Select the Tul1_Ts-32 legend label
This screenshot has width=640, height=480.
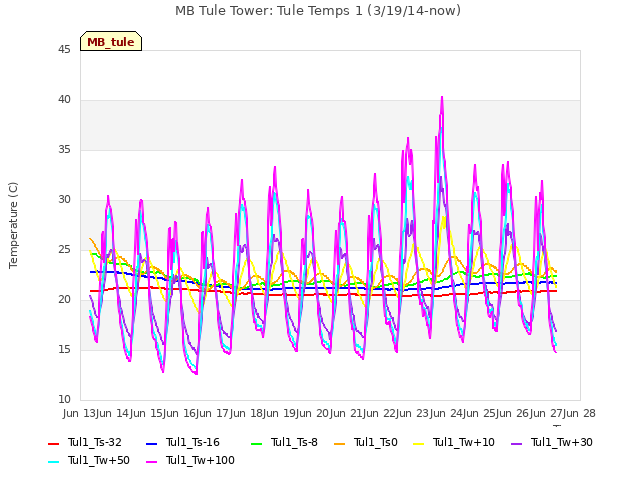(x=95, y=442)
